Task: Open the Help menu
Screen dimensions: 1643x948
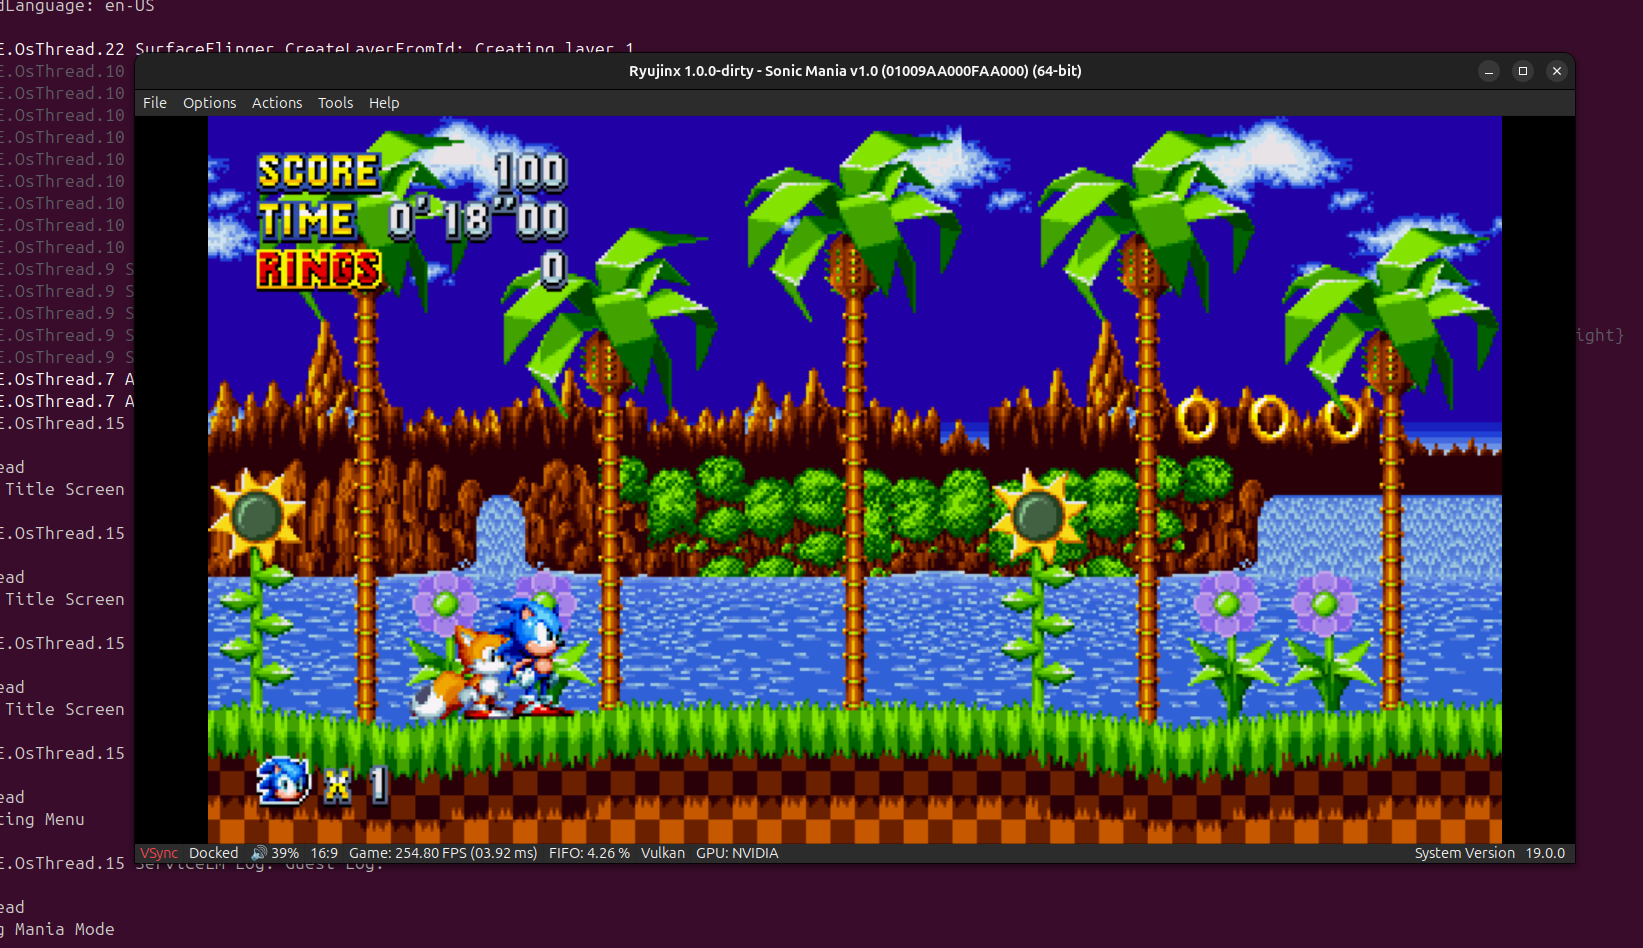Action: coord(384,103)
